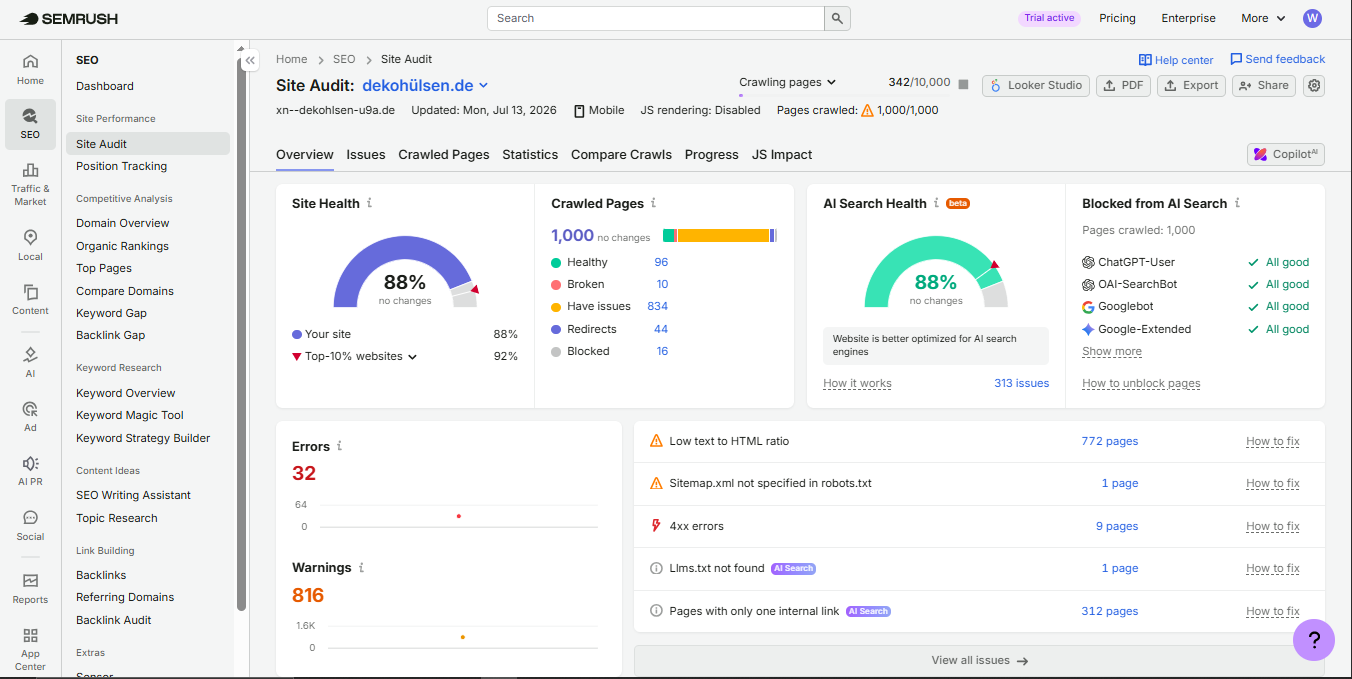
Task: Click View all issues button
Action: click(x=980, y=660)
